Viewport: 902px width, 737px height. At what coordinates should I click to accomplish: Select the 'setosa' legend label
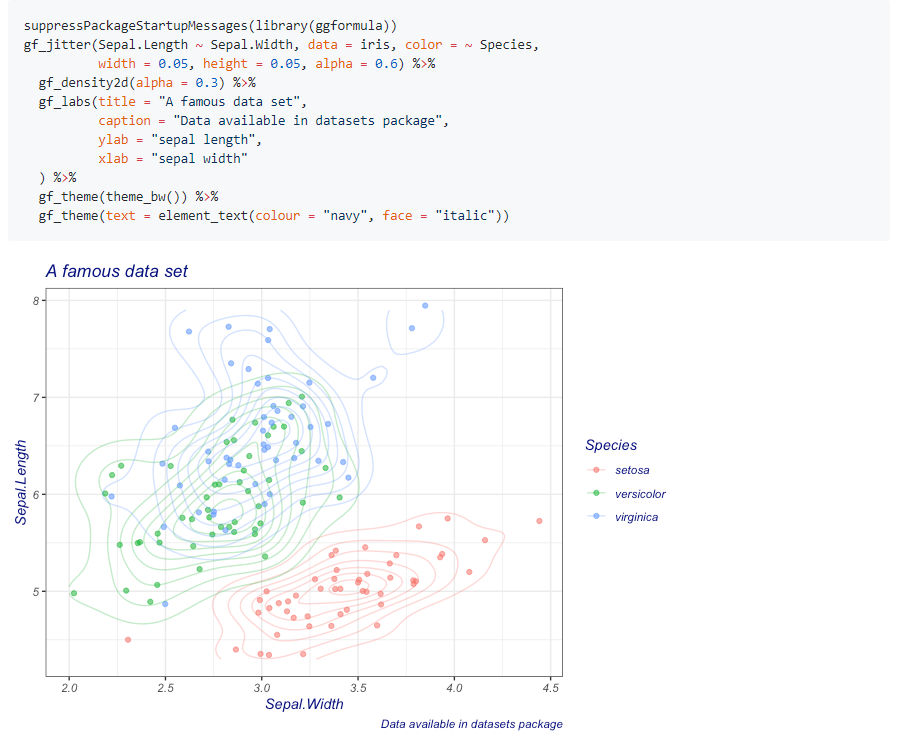tap(632, 470)
